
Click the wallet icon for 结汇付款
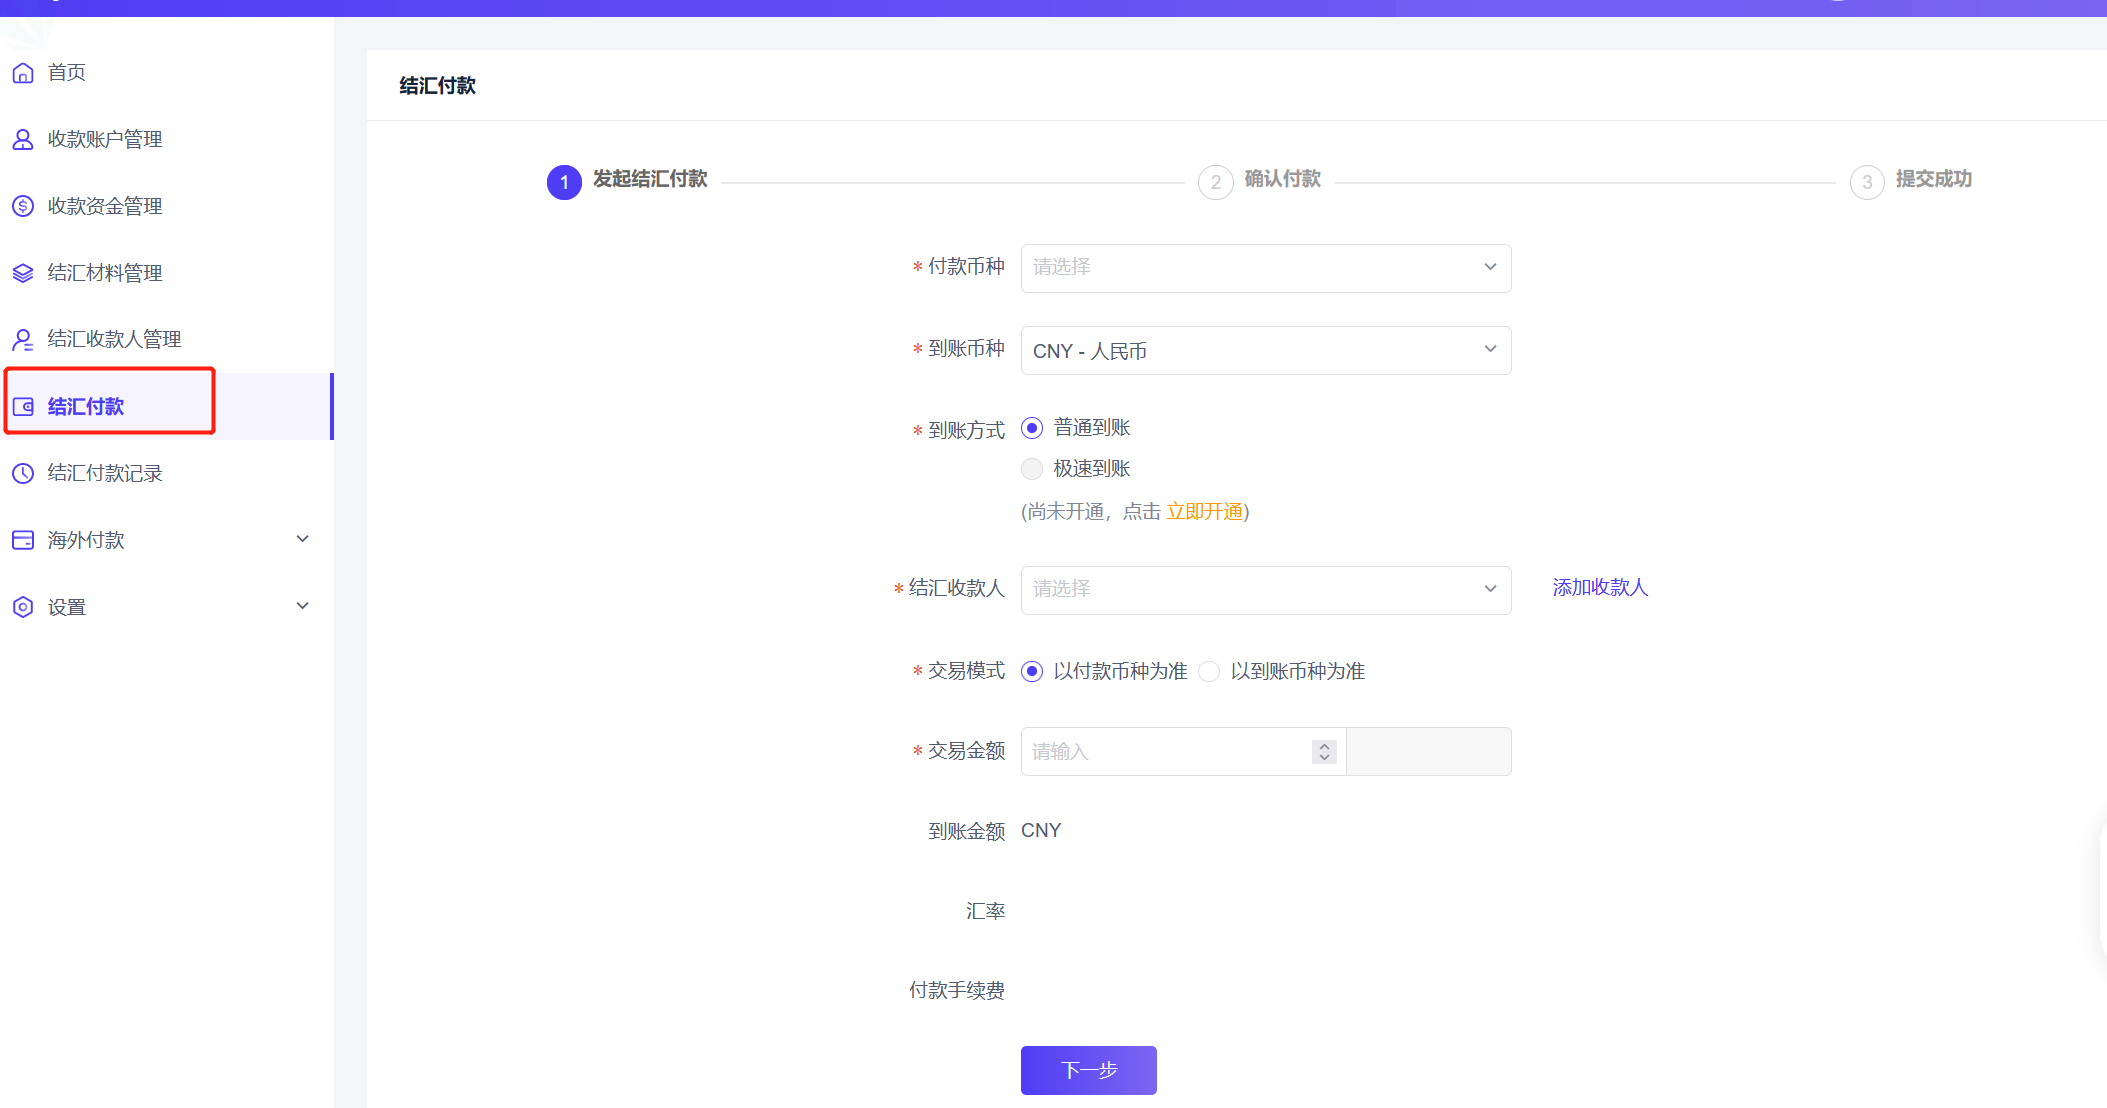pos(23,407)
